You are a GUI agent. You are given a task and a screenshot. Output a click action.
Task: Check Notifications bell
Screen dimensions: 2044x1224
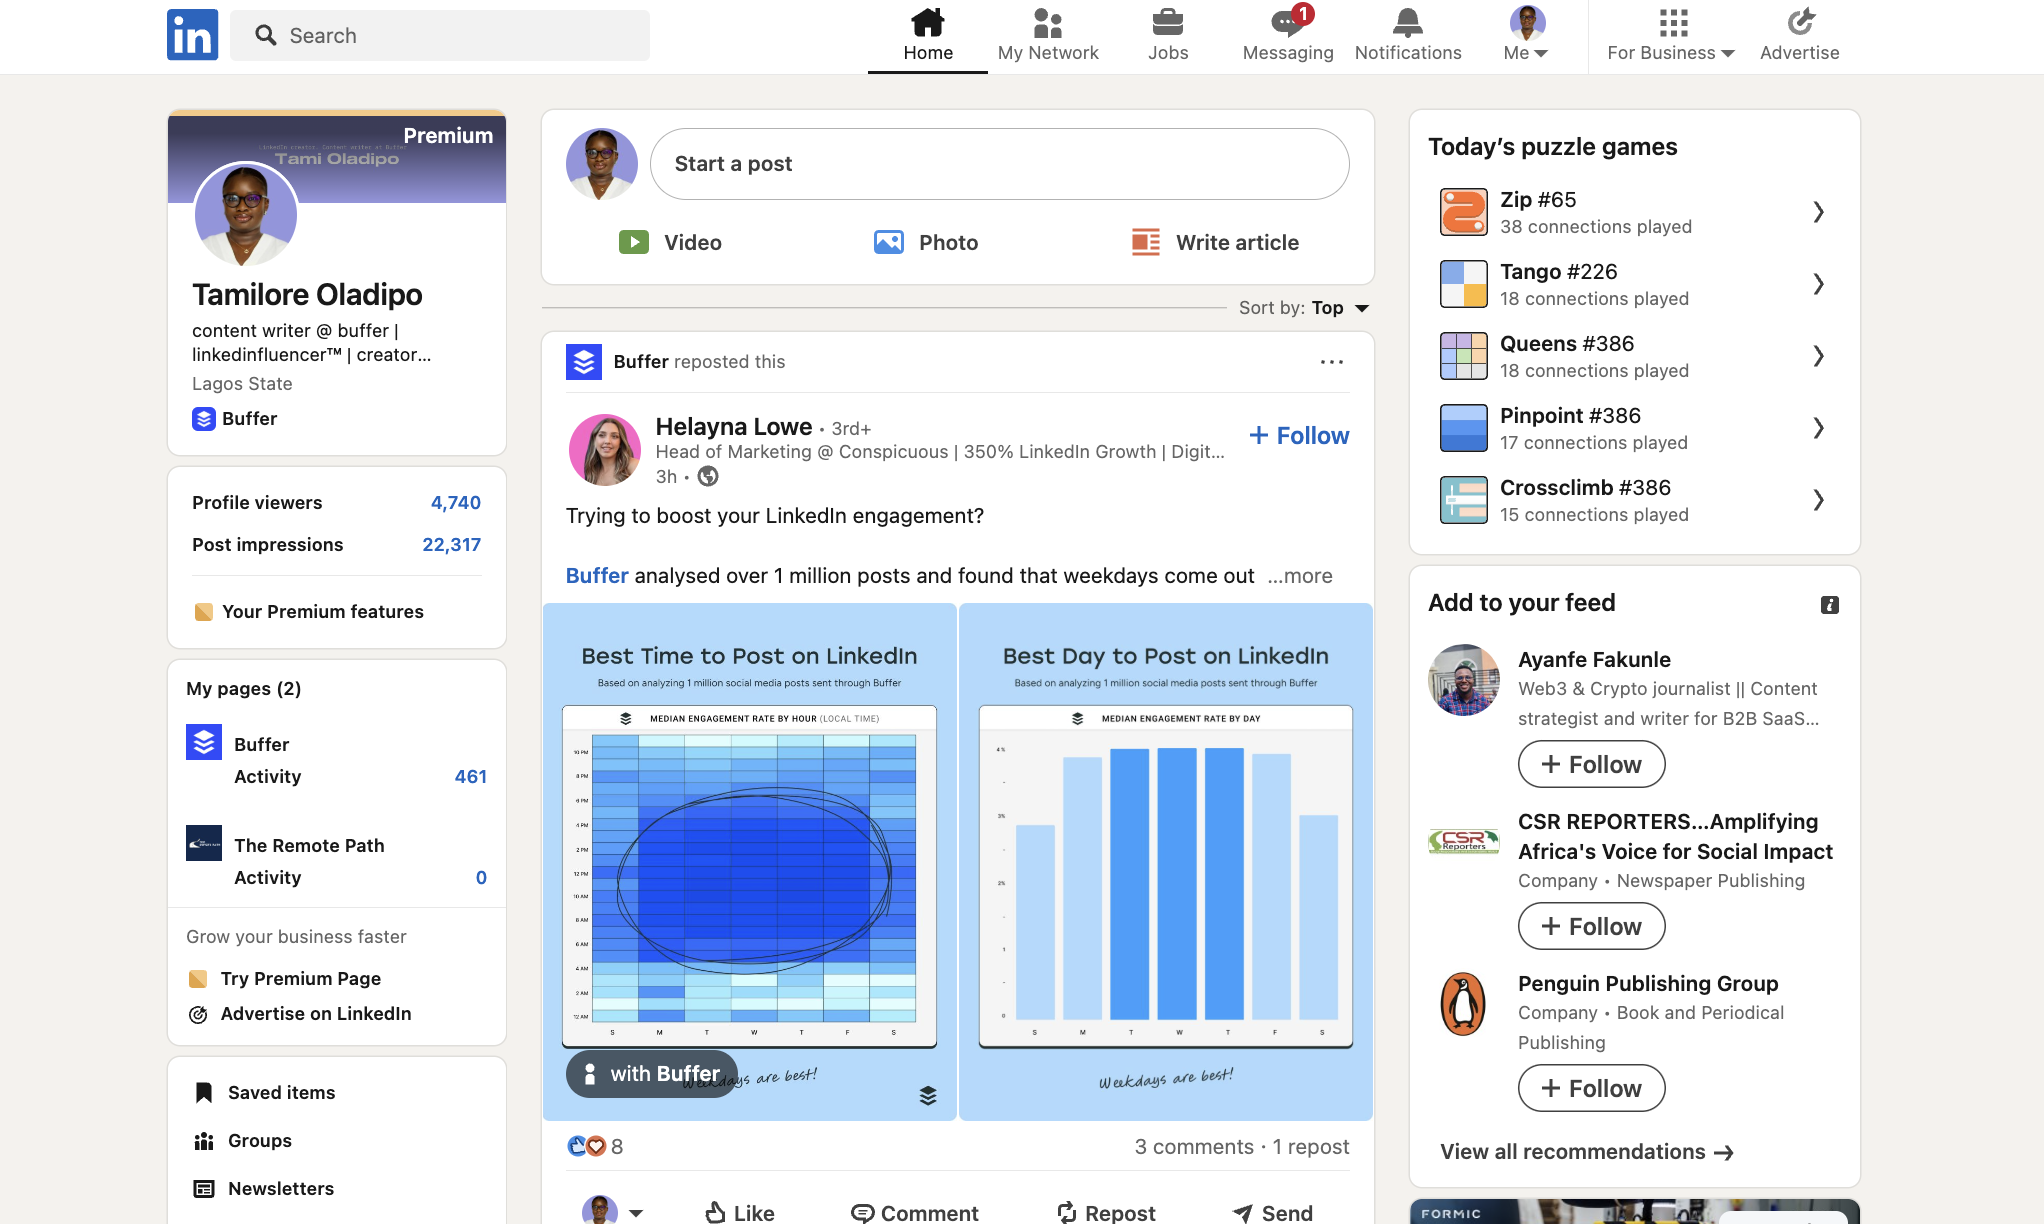tap(1407, 36)
